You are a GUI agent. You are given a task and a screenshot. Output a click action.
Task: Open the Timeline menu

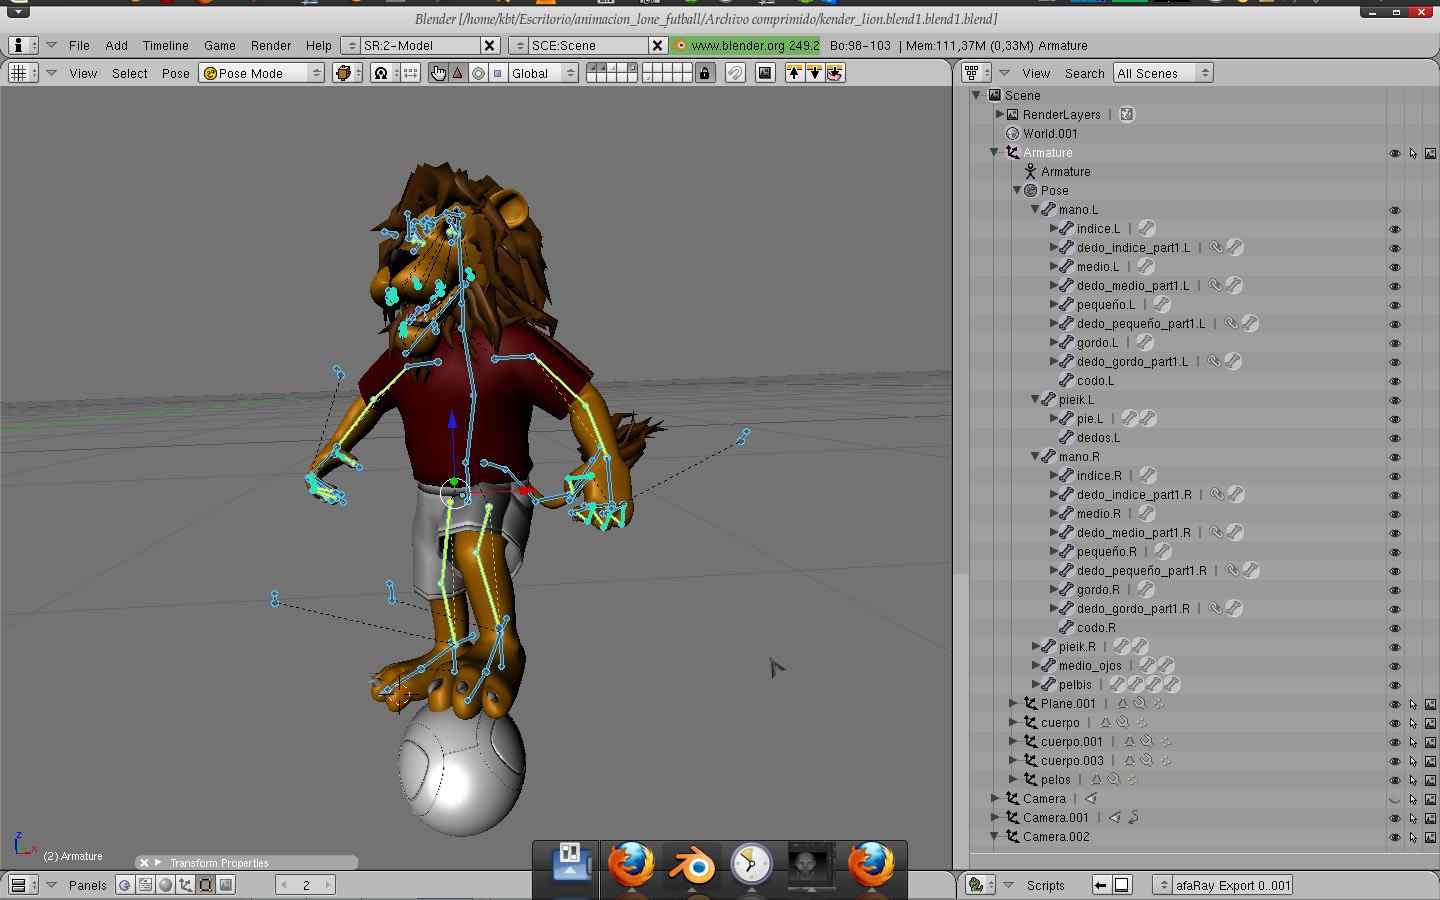pyautogui.click(x=166, y=45)
